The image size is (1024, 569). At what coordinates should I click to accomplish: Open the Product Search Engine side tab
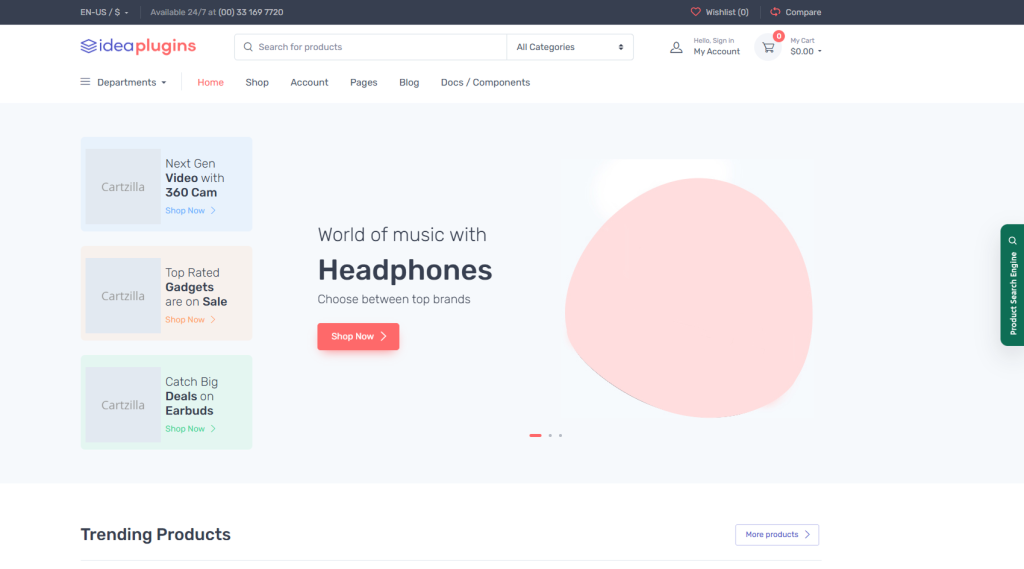click(x=1012, y=285)
